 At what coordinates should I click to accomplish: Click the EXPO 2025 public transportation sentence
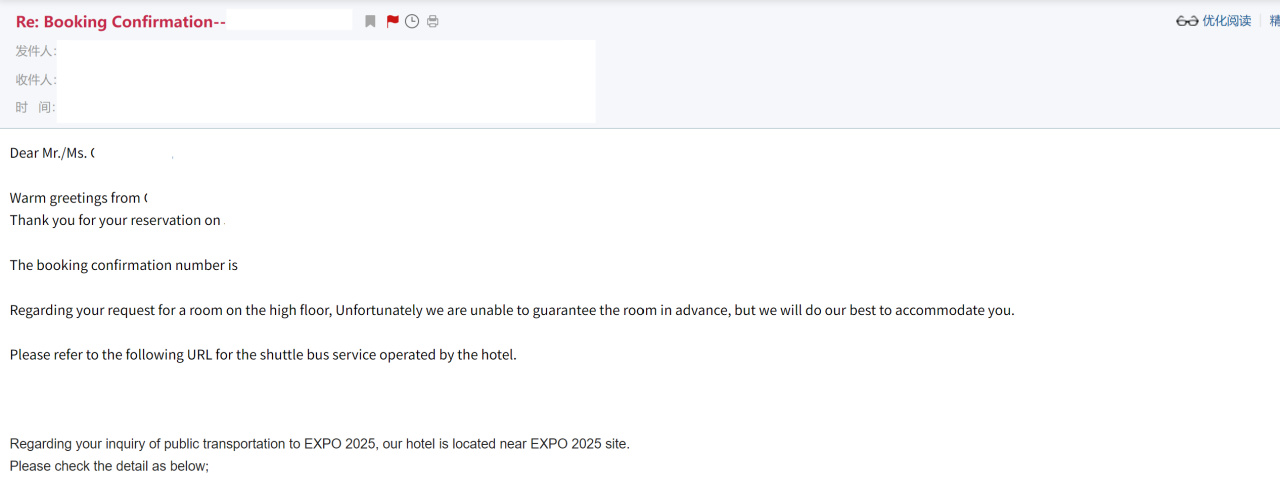[x=320, y=443]
